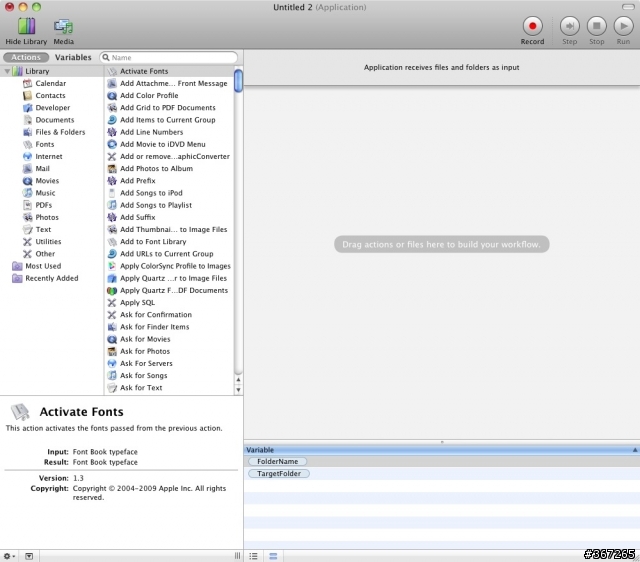The height and width of the screenshot is (562, 640).
Task: Start recording with the Record button
Action: [x=532, y=26]
